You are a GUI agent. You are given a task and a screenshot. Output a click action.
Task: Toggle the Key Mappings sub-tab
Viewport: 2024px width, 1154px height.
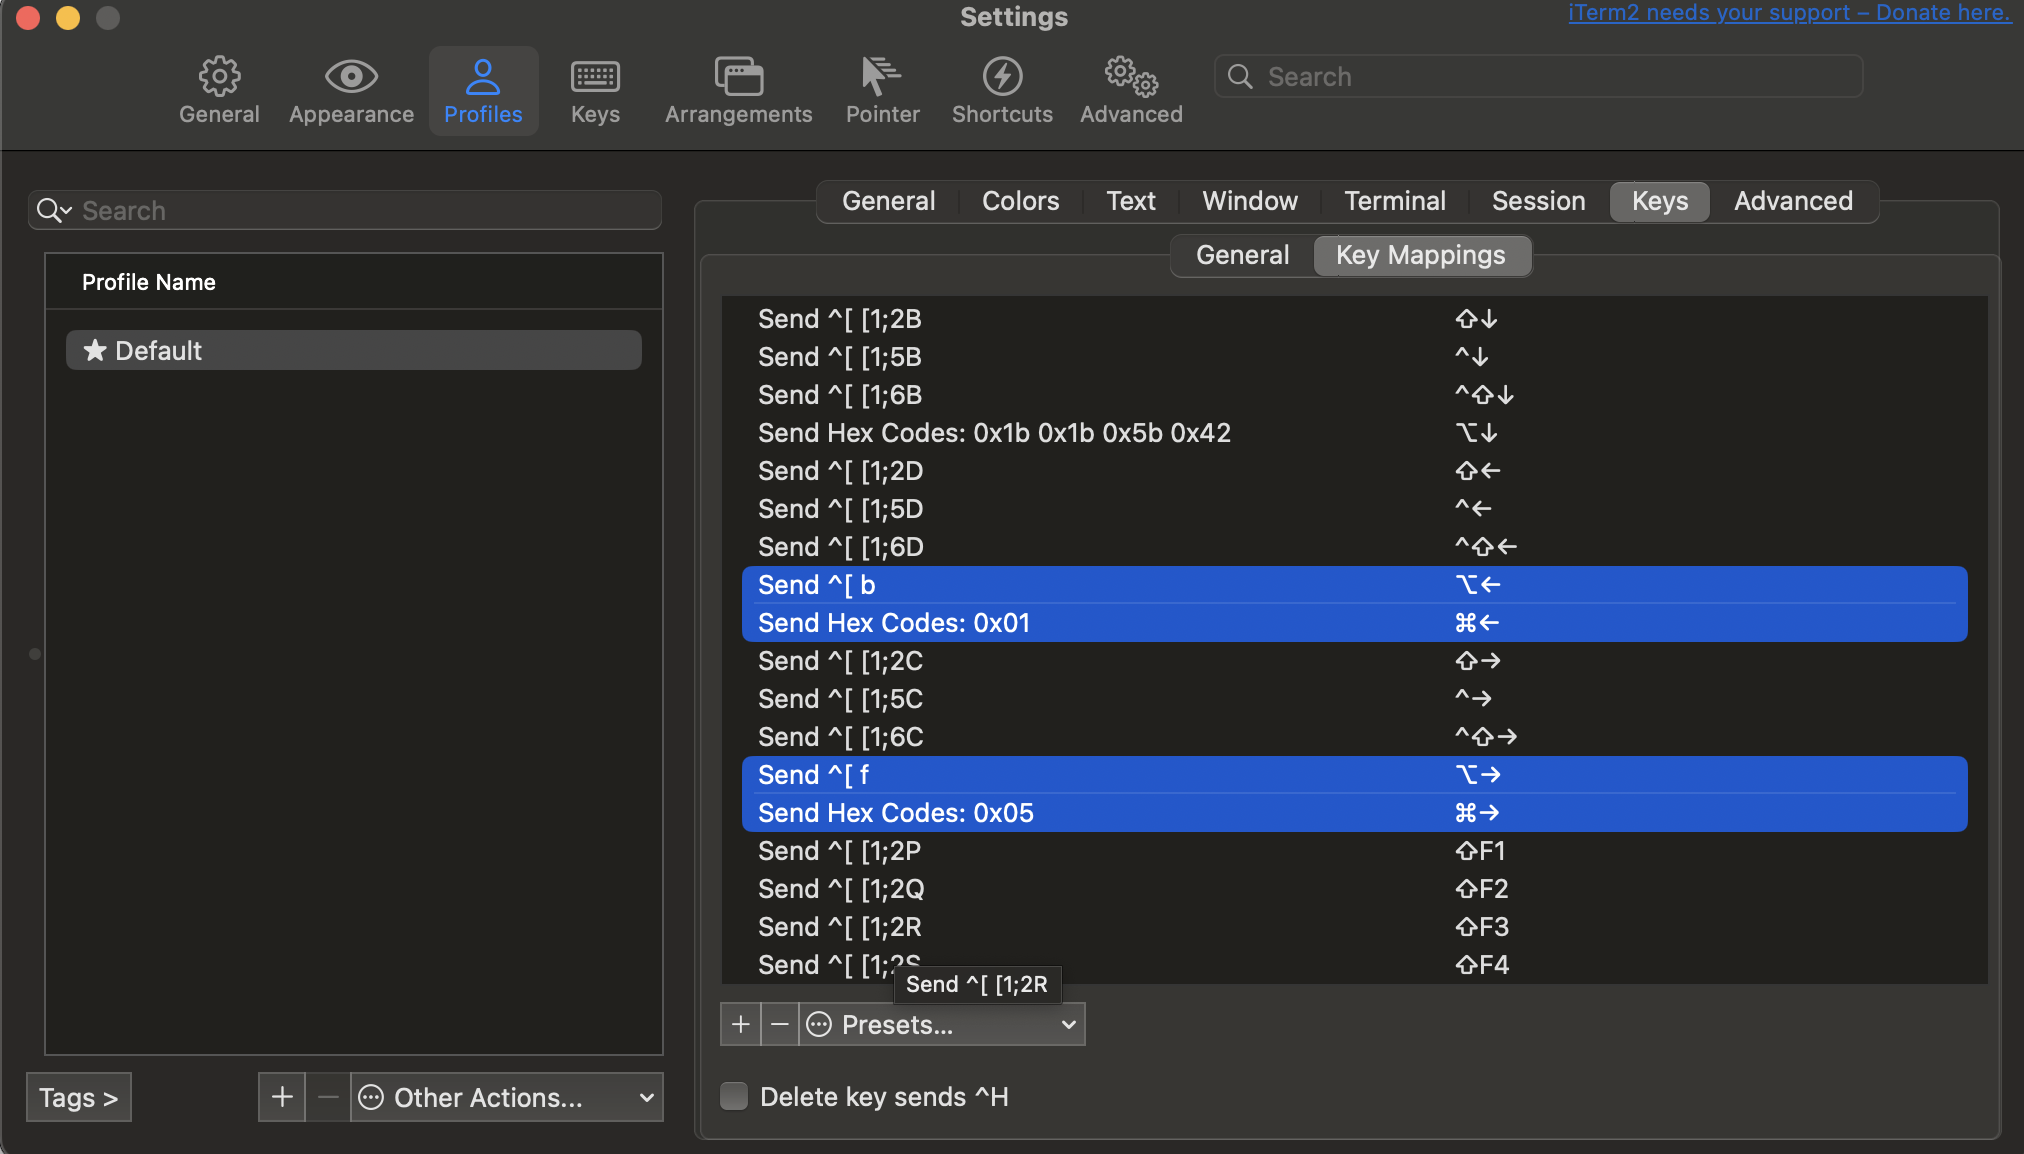tap(1419, 254)
